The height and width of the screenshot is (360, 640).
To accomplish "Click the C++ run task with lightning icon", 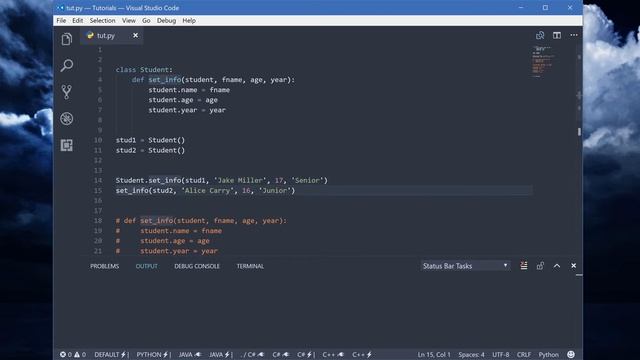I will pos(362,355).
